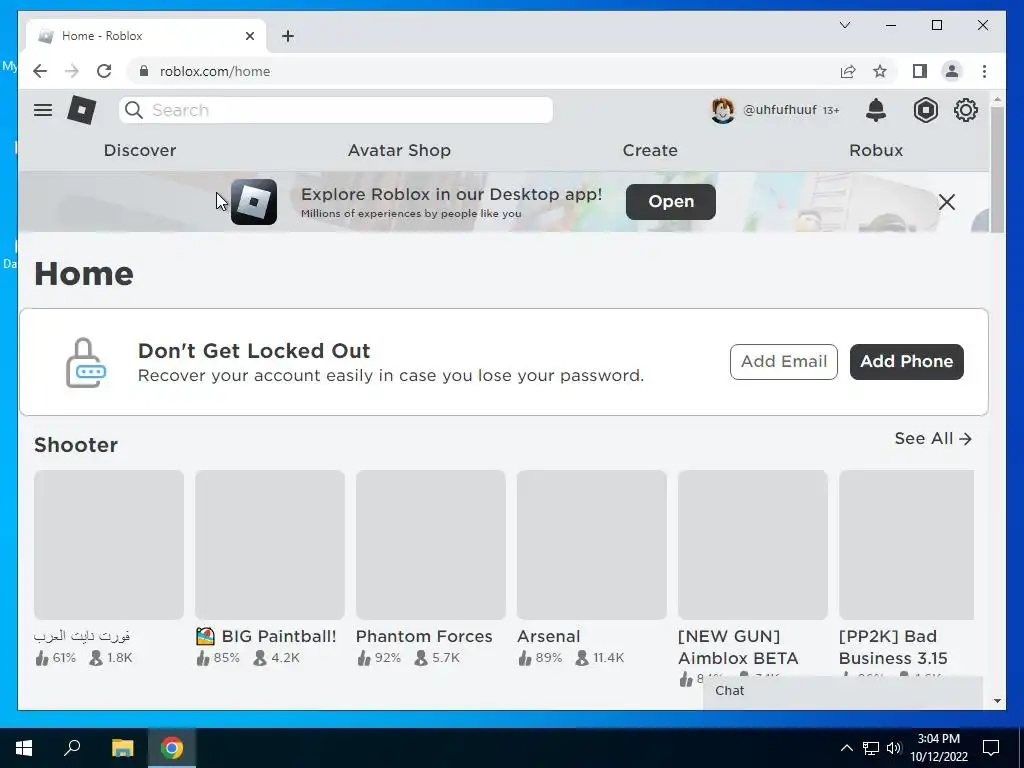
Task: Bookmark this page with the star icon
Action: coord(880,71)
